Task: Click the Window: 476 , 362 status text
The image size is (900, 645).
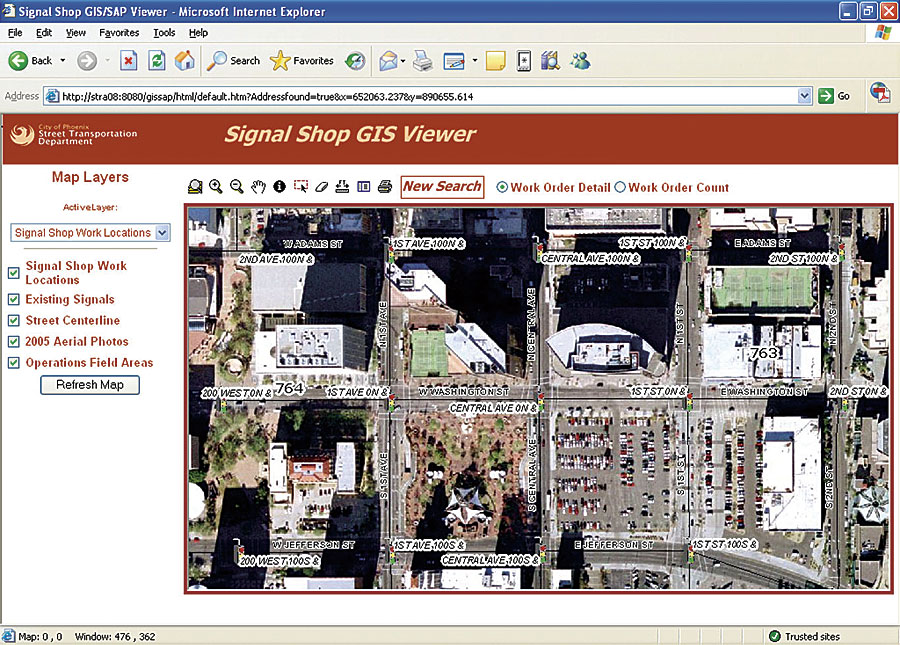Action: pyautogui.click(x=115, y=636)
